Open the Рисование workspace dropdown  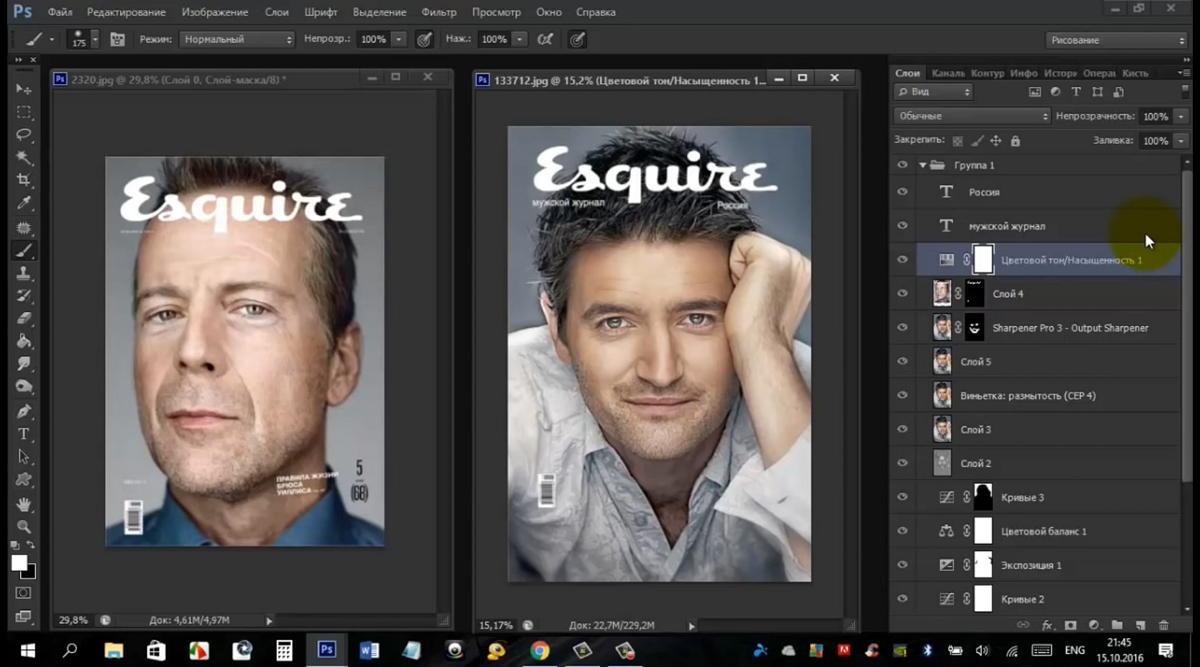click(1117, 40)
